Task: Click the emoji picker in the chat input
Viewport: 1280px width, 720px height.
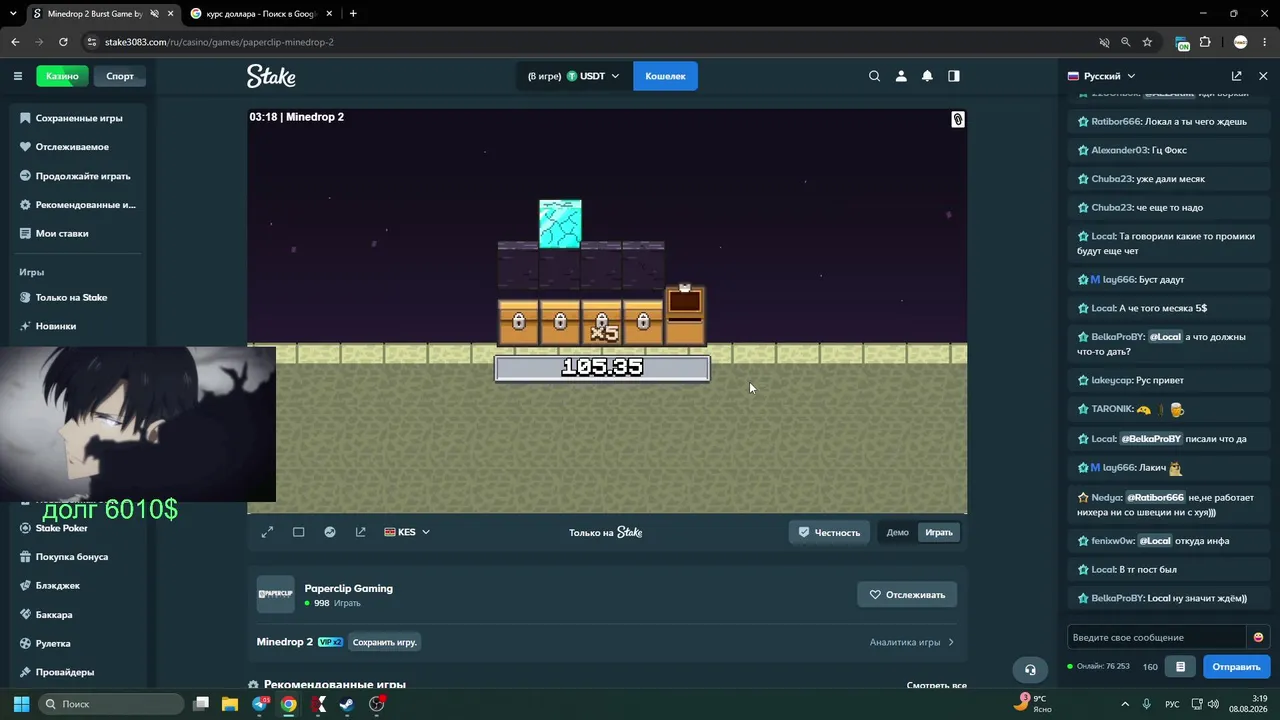Action: pos(1259,637)
